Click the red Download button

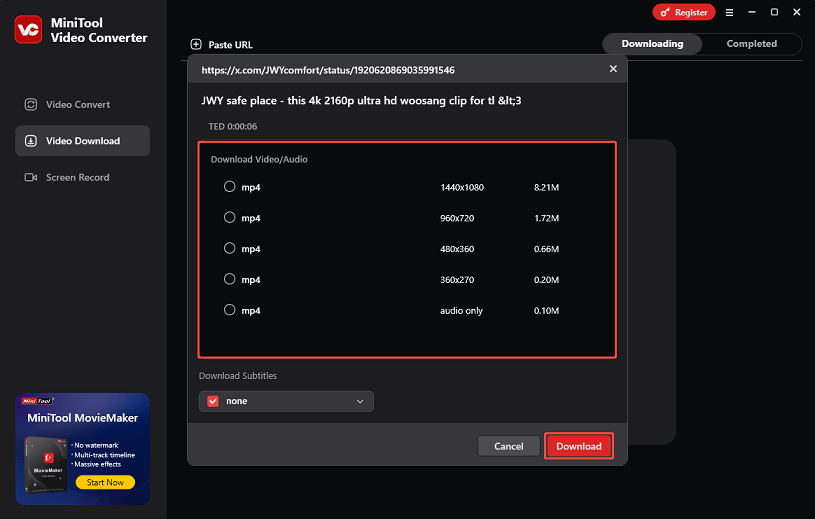coord(579,446)
